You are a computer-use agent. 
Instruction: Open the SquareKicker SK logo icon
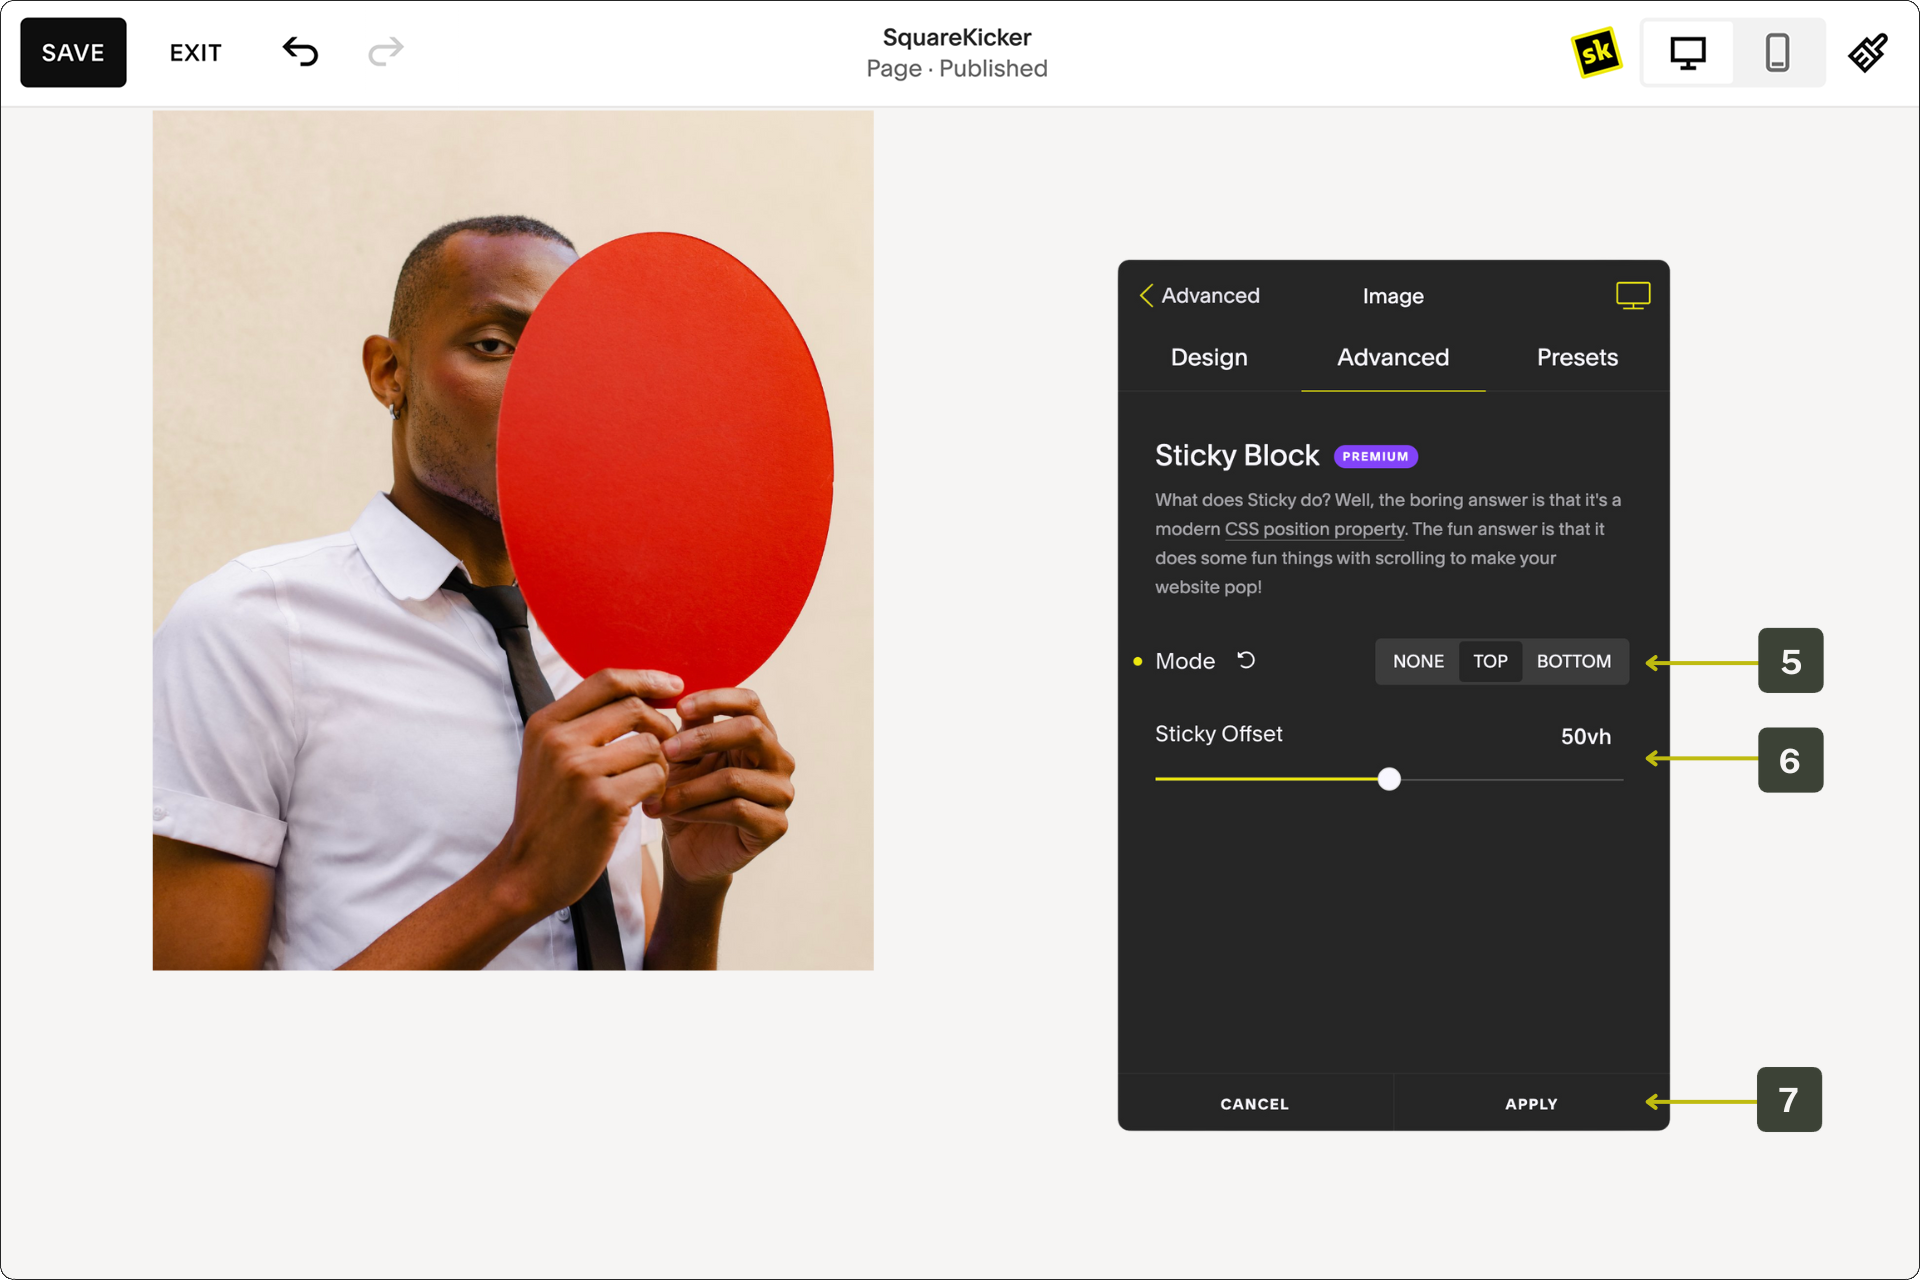click(1596, 52)
